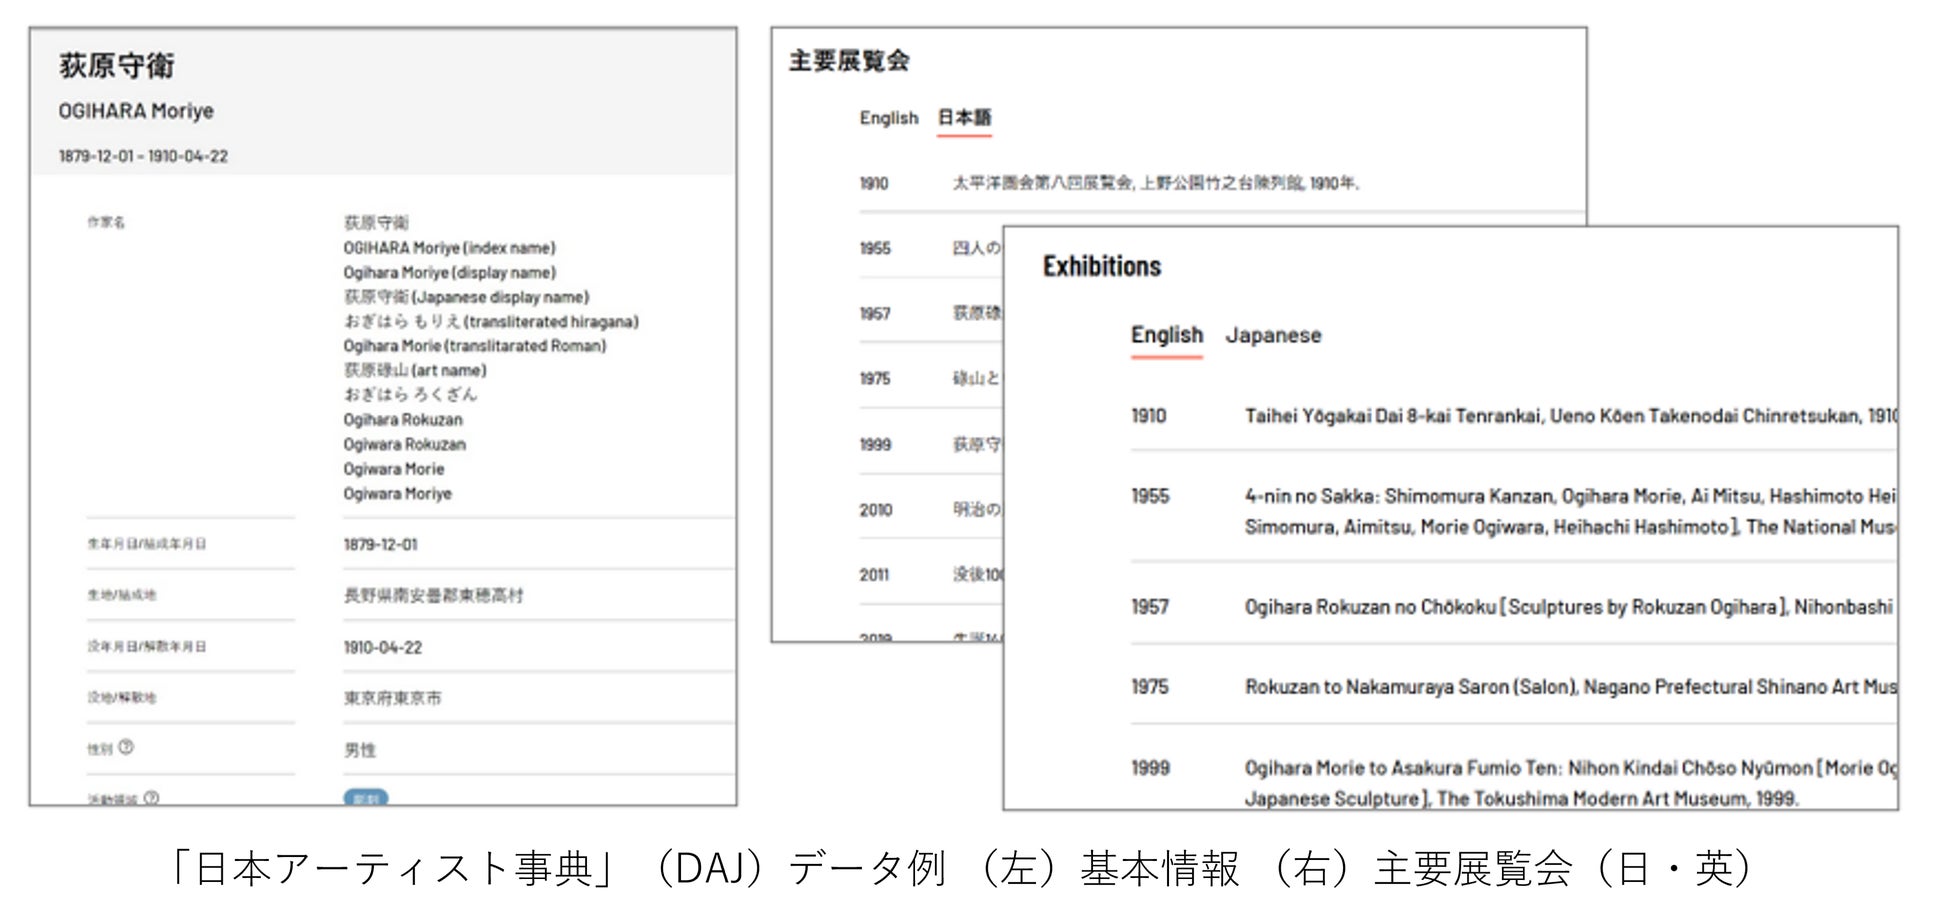Click the year 2010 in the 主要展覧会 list
The width and height of the screenshot is (1950, 919).
click(x=875, y=510)
